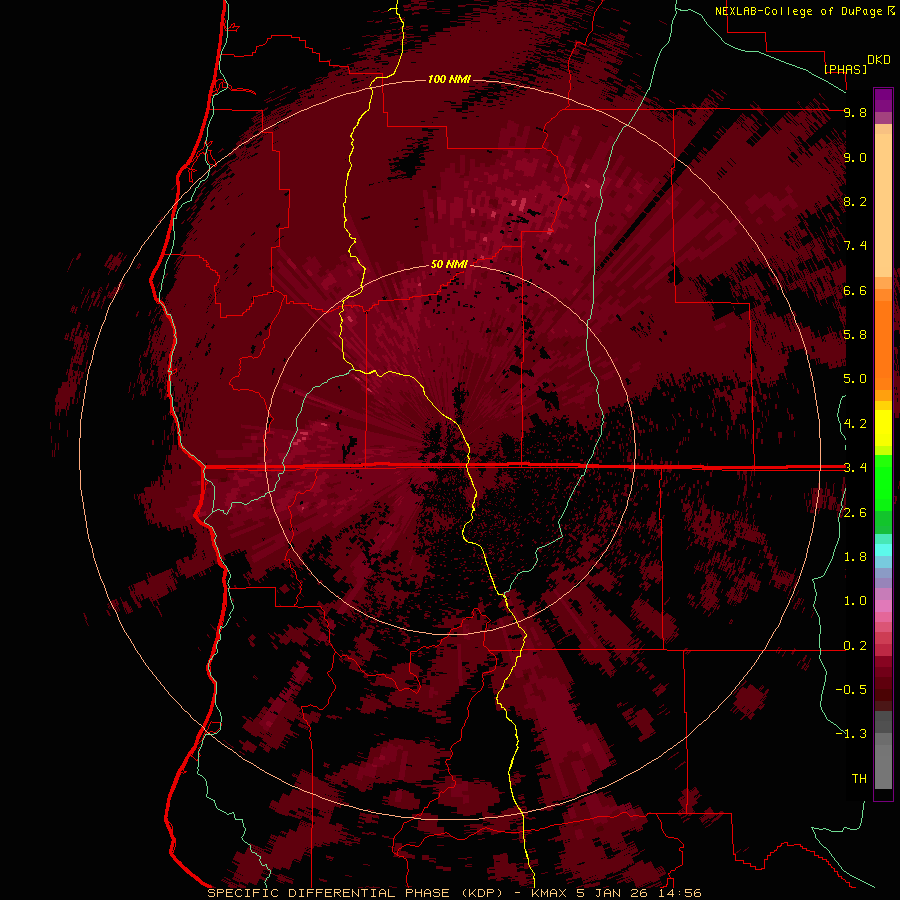Click the 4.2 legend value

click(x=855, y=424)
